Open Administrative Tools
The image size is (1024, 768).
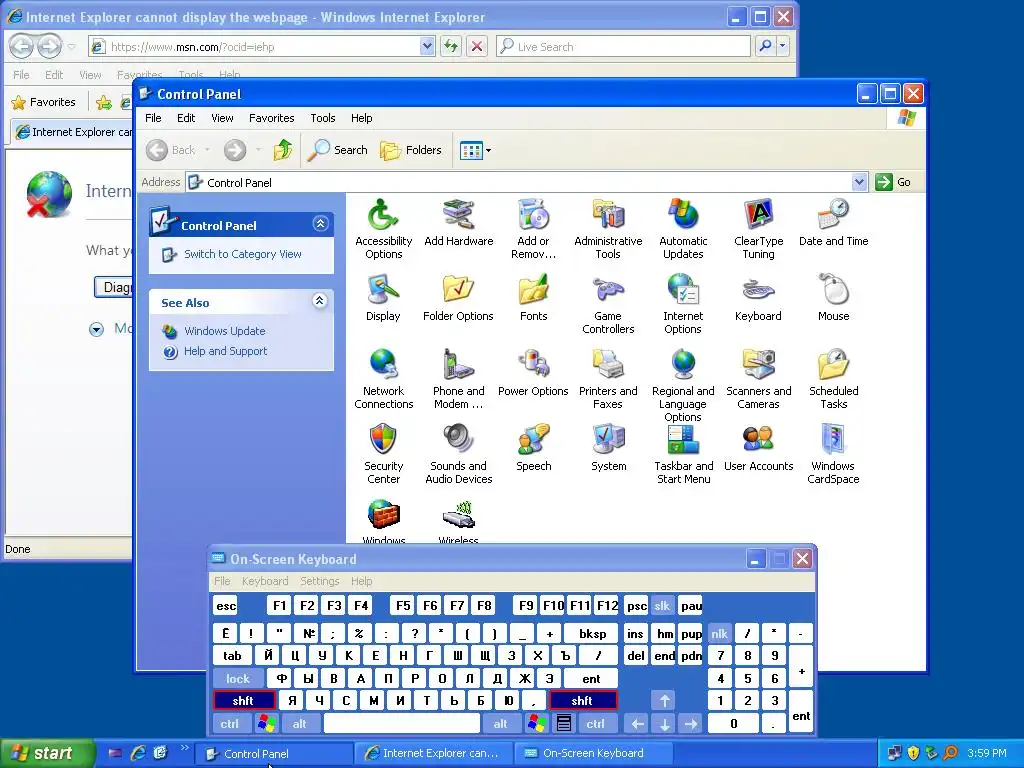(608, 229)
